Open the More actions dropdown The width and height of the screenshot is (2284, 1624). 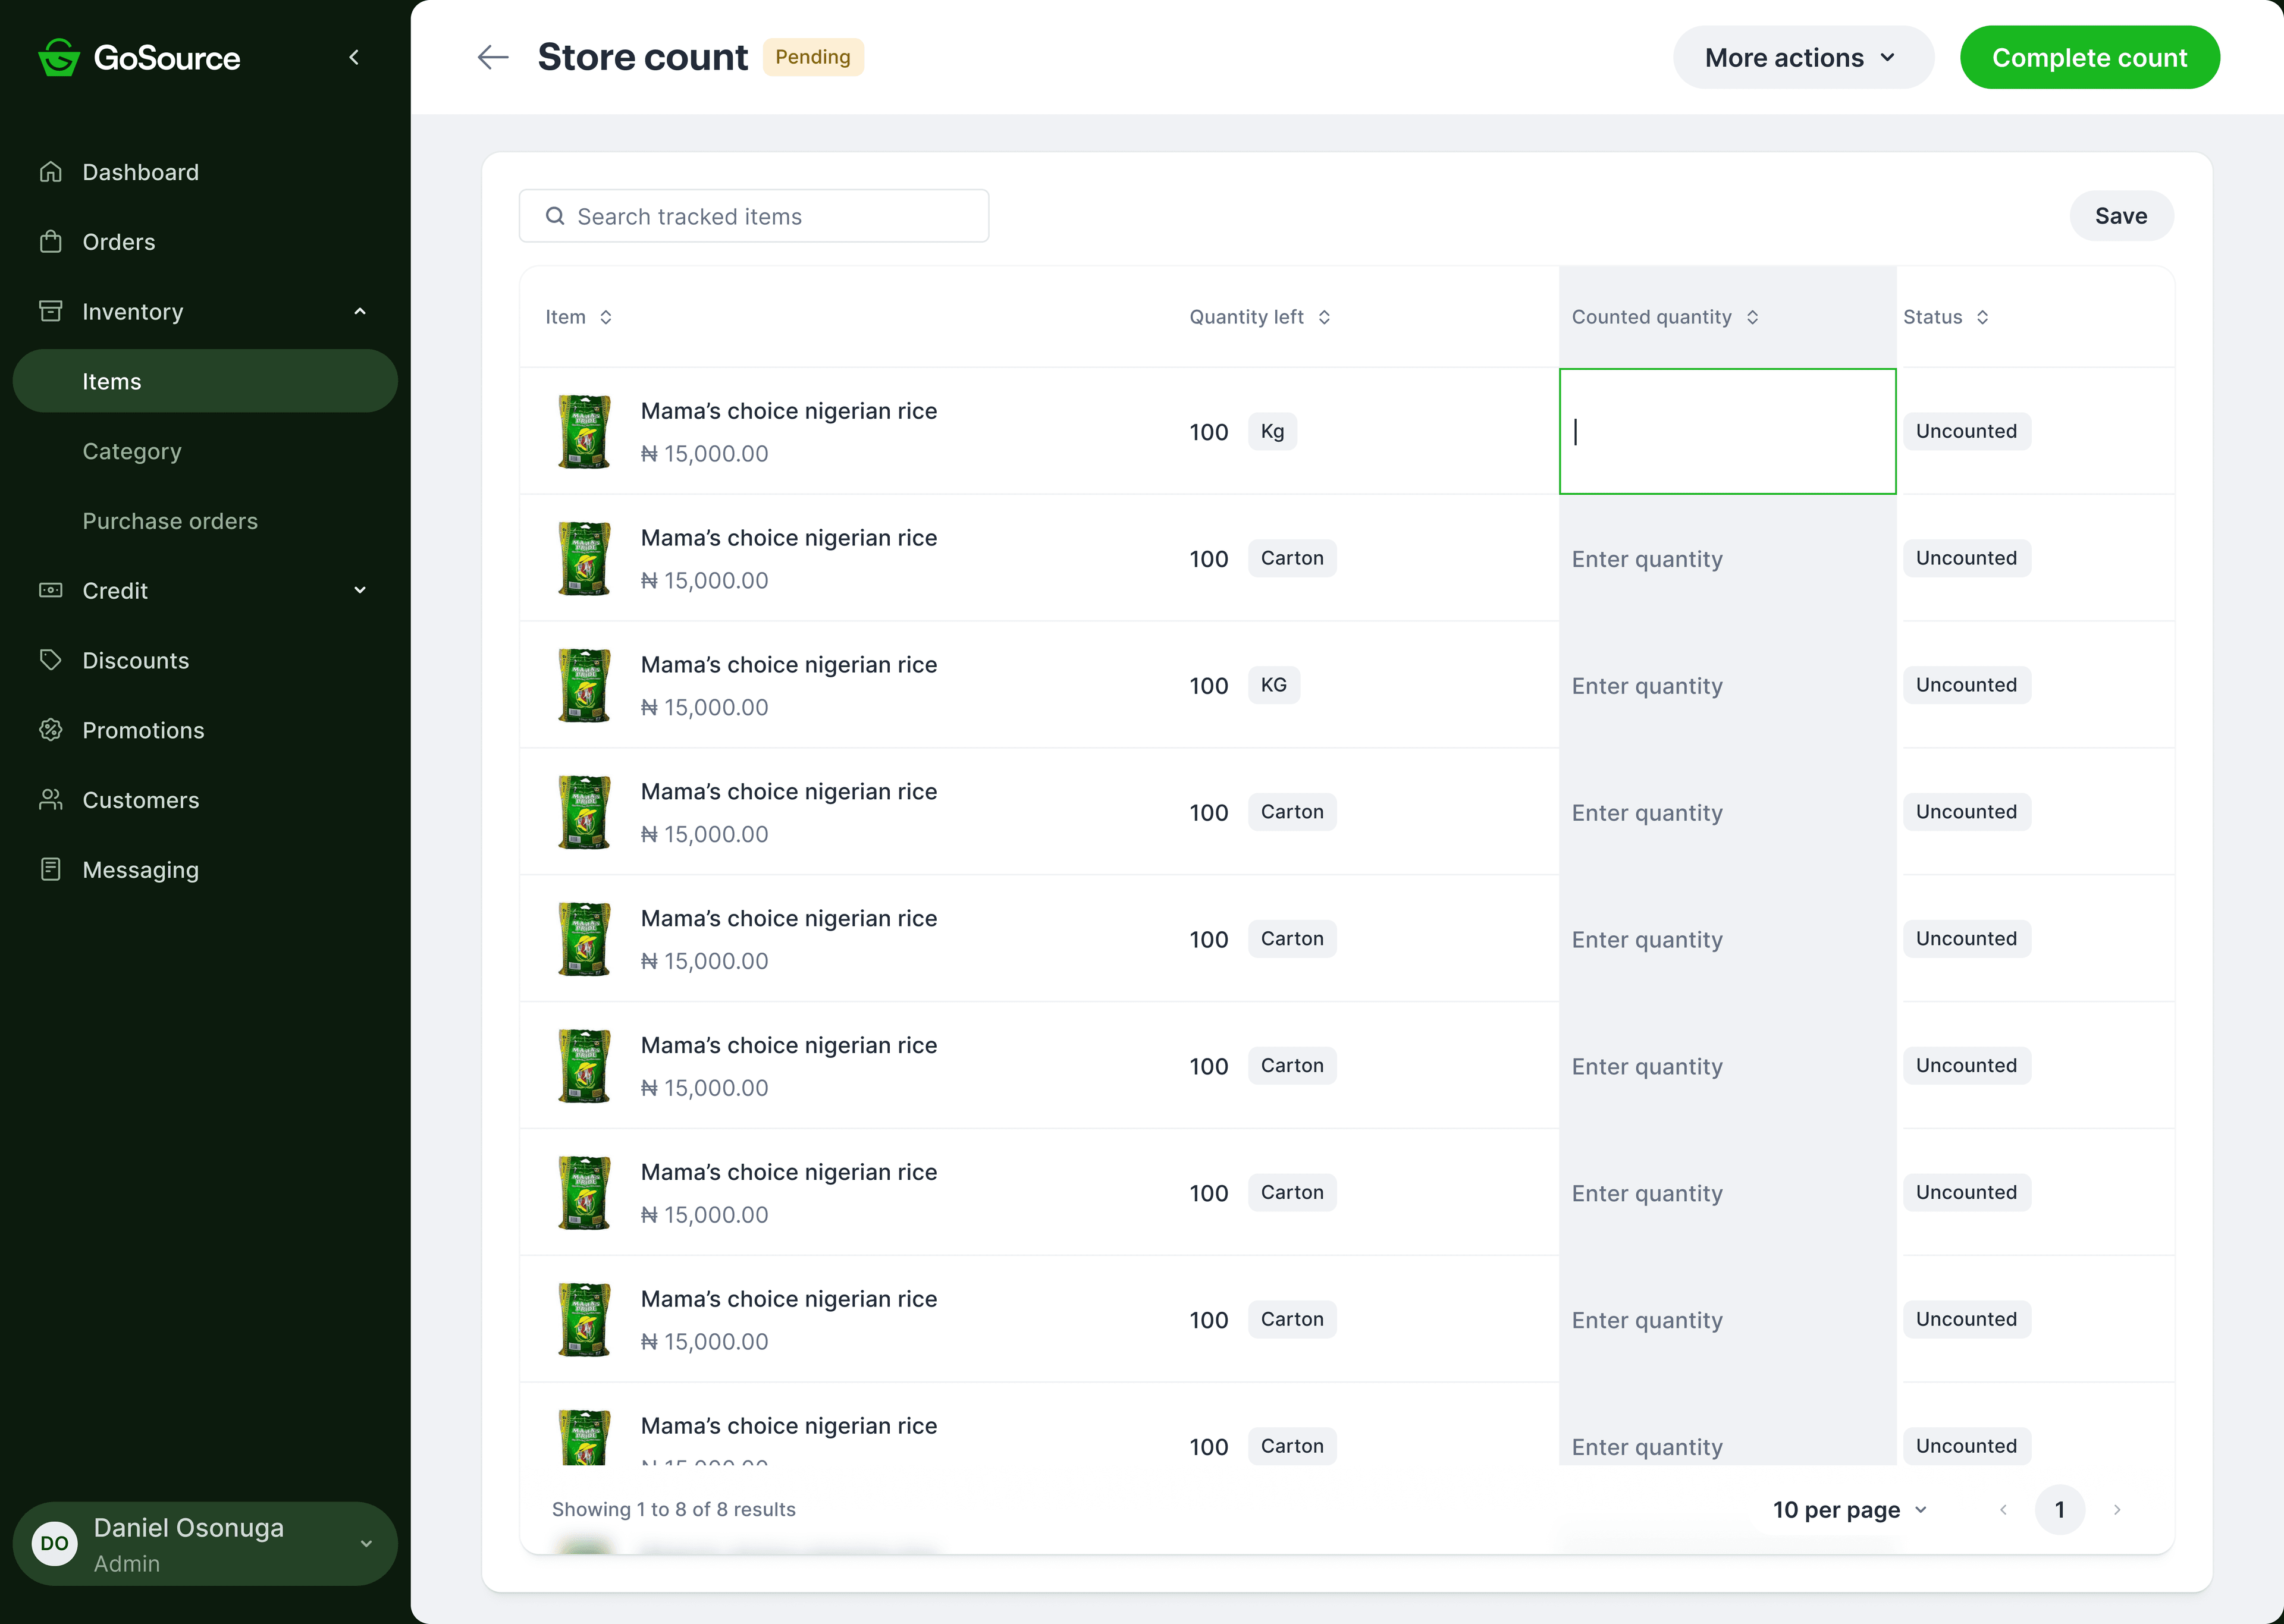pos(1803,57)
